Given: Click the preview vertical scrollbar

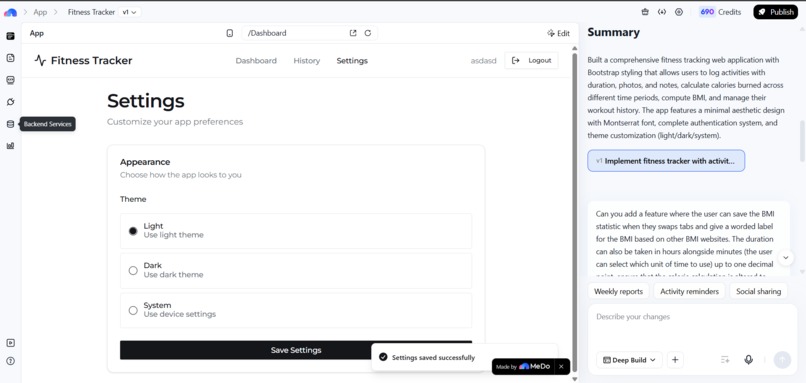Looking at the screenshot, I should pyautogui.click(x=575, y=211).
